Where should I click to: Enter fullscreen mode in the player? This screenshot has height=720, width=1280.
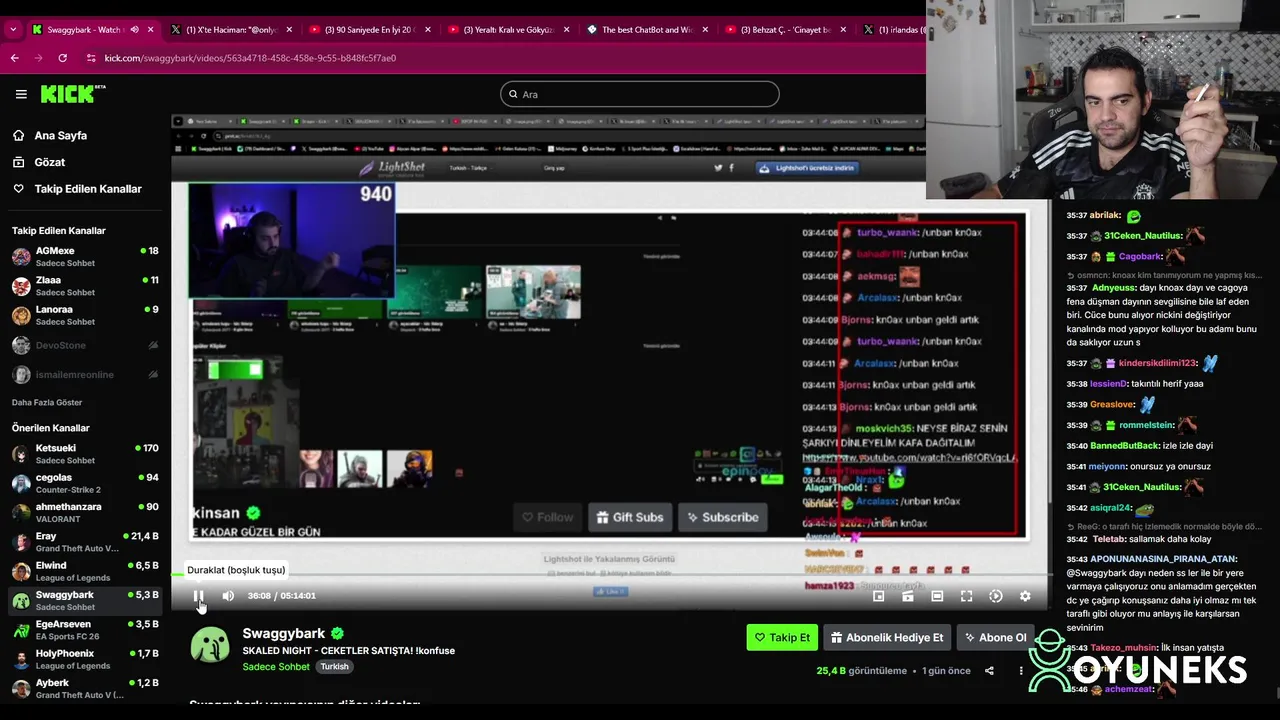(x=966, y=596)
